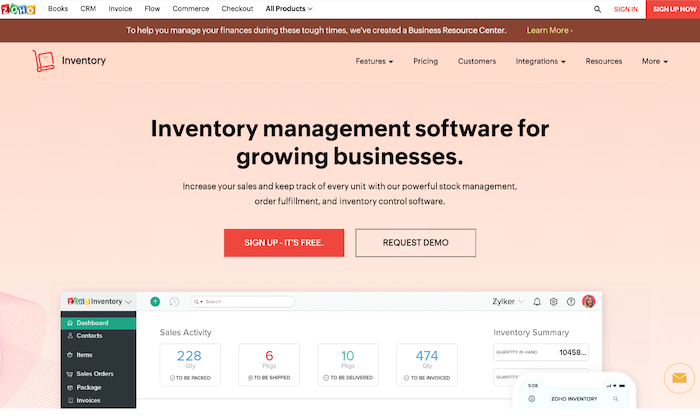700x420 pixels.
Task: Open the search magnifier icon in top bar
Action: click(597, 9)
